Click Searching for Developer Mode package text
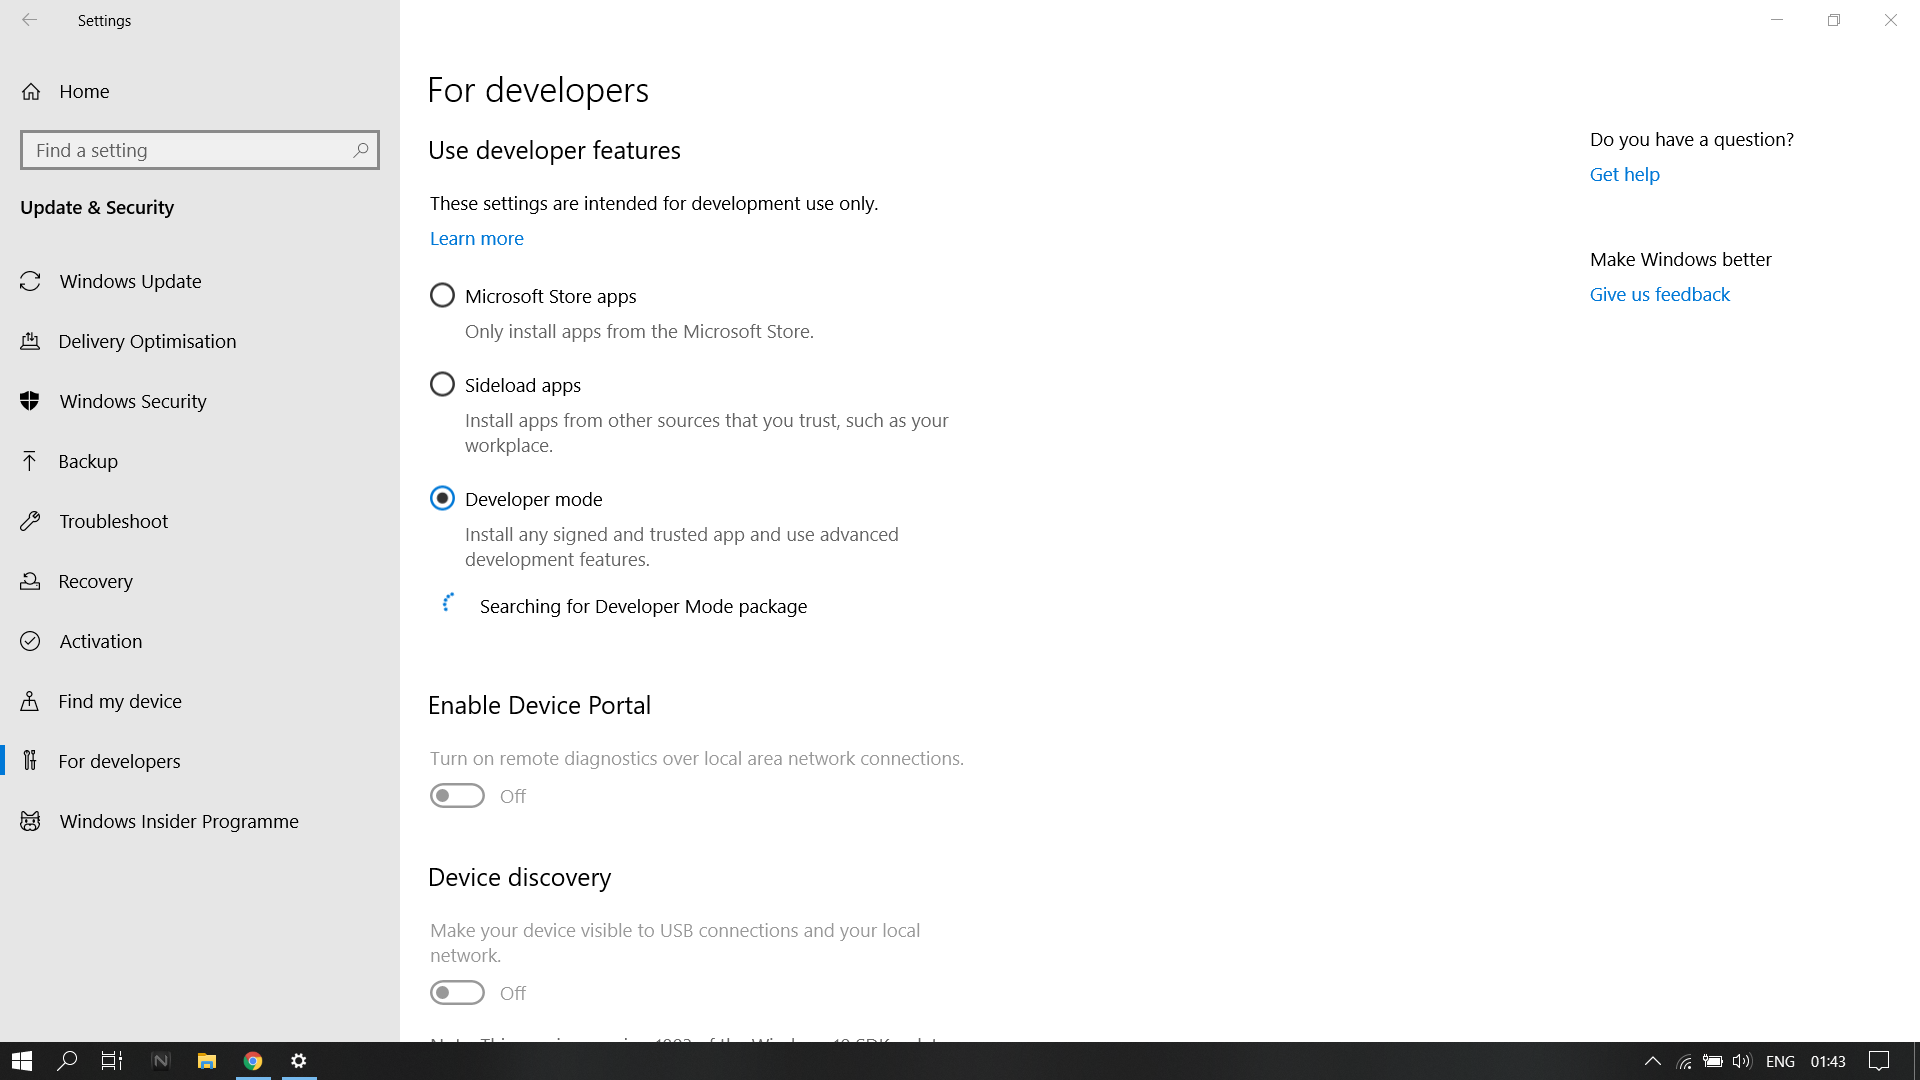This screenshot has height=1080, width=1920. click(x=643, y=606)
